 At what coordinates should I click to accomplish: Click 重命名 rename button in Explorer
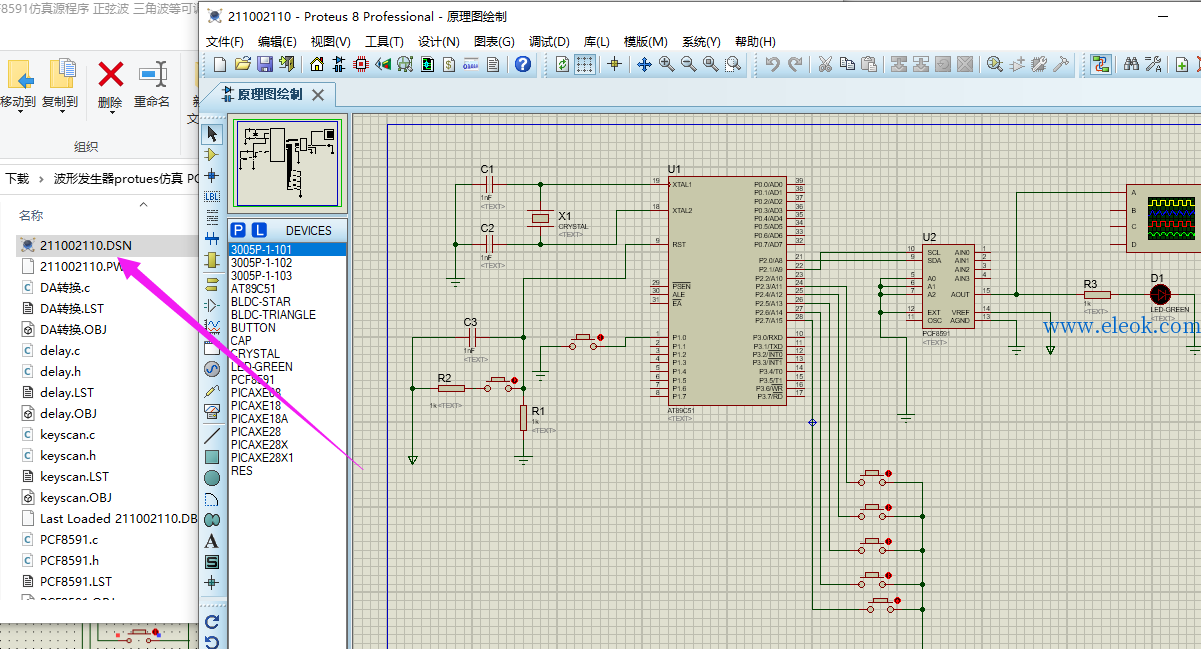coord(152,84)
